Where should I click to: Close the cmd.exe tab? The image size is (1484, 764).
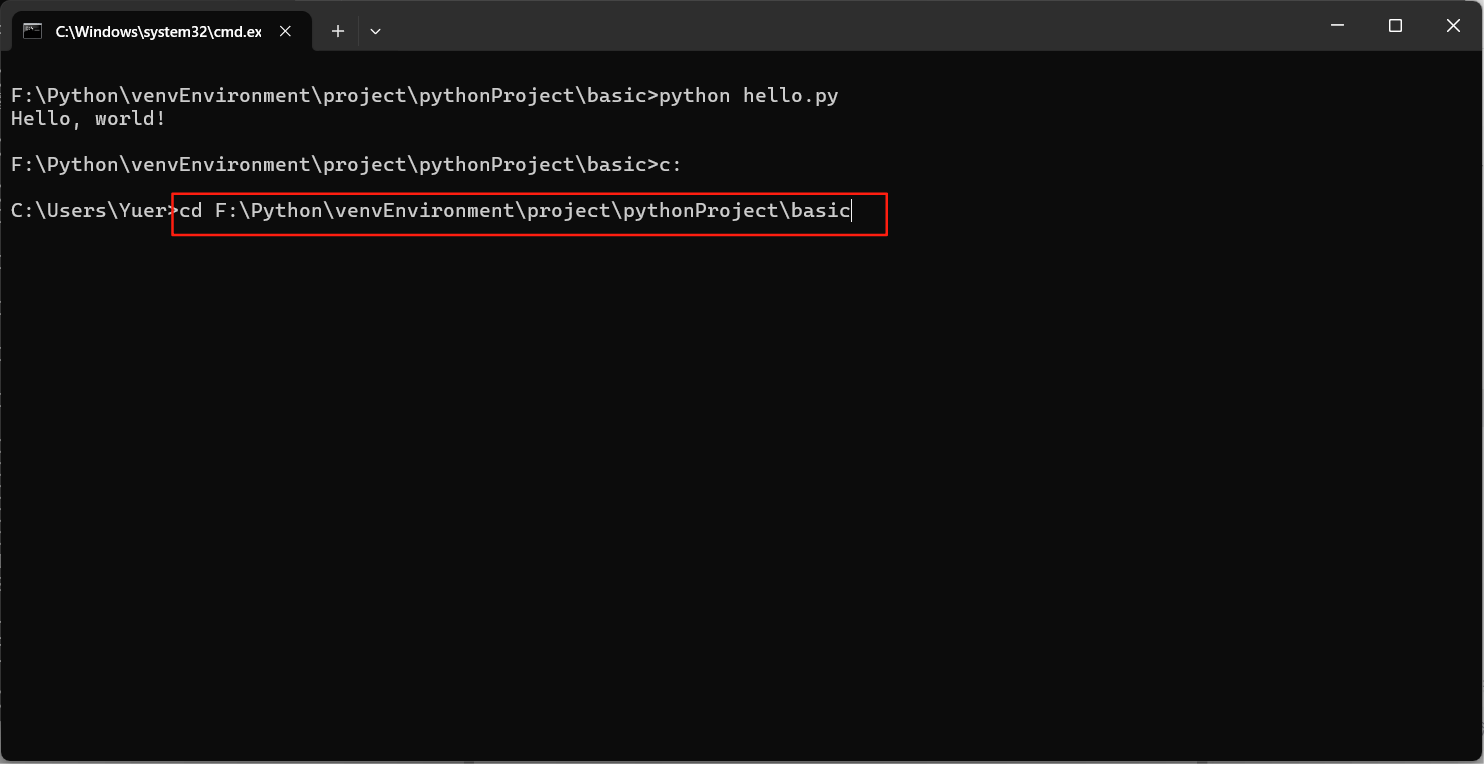(285, 31)
